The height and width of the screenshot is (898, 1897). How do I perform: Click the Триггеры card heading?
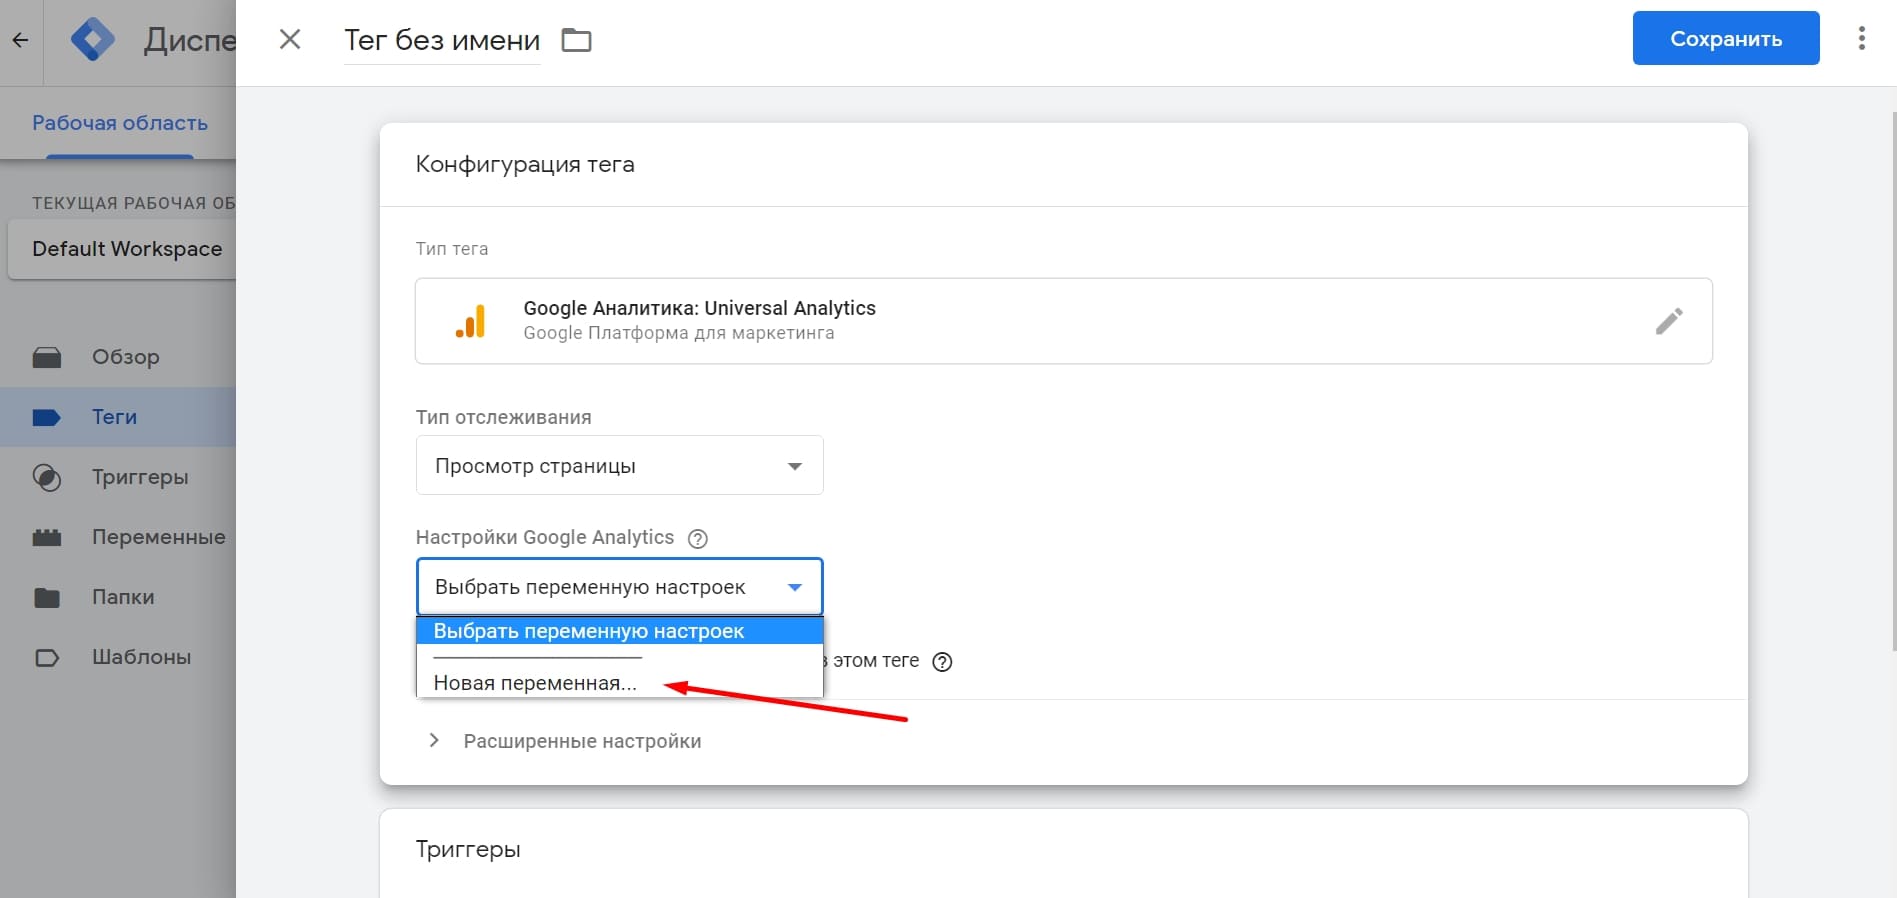[x=468, y=850]
